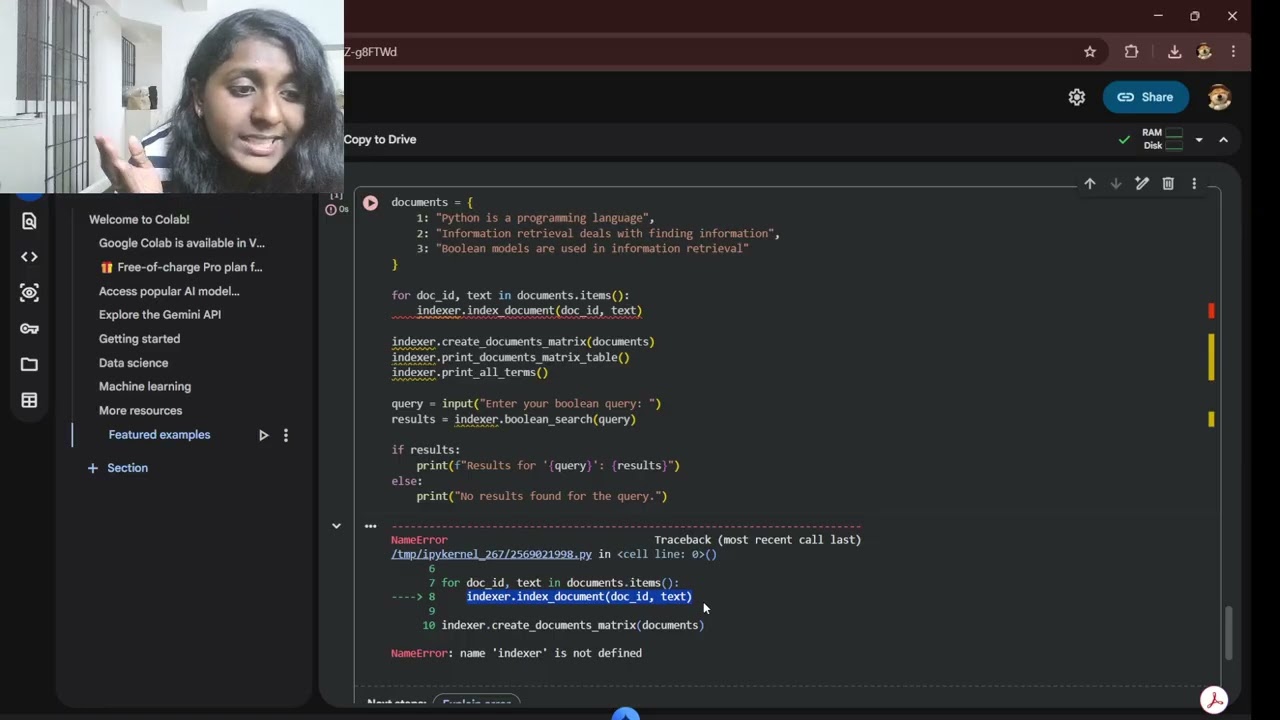Open more cell actions three-dot menu

tap(1194, 184)
